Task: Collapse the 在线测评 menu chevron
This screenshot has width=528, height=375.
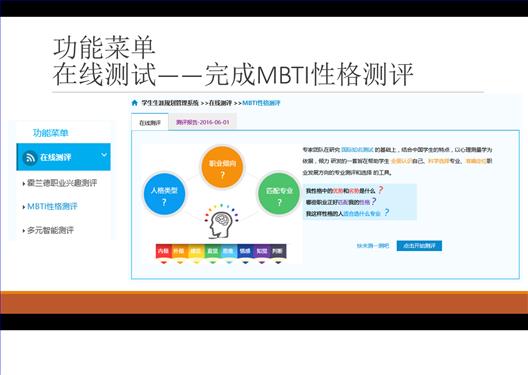Action: click(104, 155)
